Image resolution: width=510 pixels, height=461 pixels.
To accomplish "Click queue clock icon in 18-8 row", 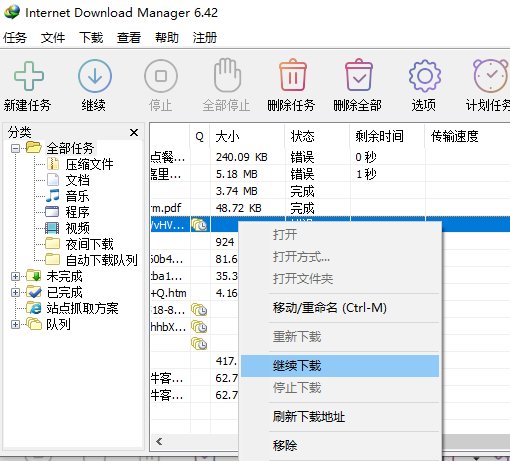I will (x=199, y=310).
